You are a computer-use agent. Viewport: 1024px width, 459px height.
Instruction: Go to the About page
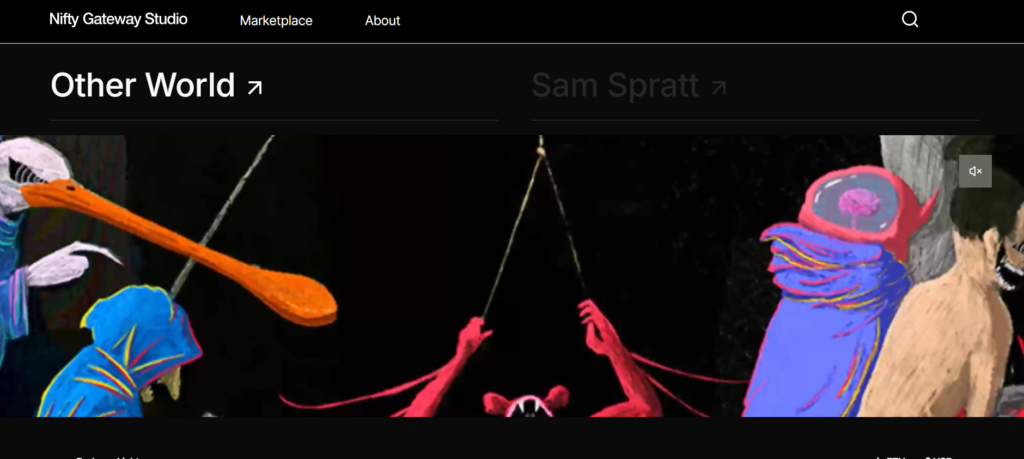[x=383, y=21]
